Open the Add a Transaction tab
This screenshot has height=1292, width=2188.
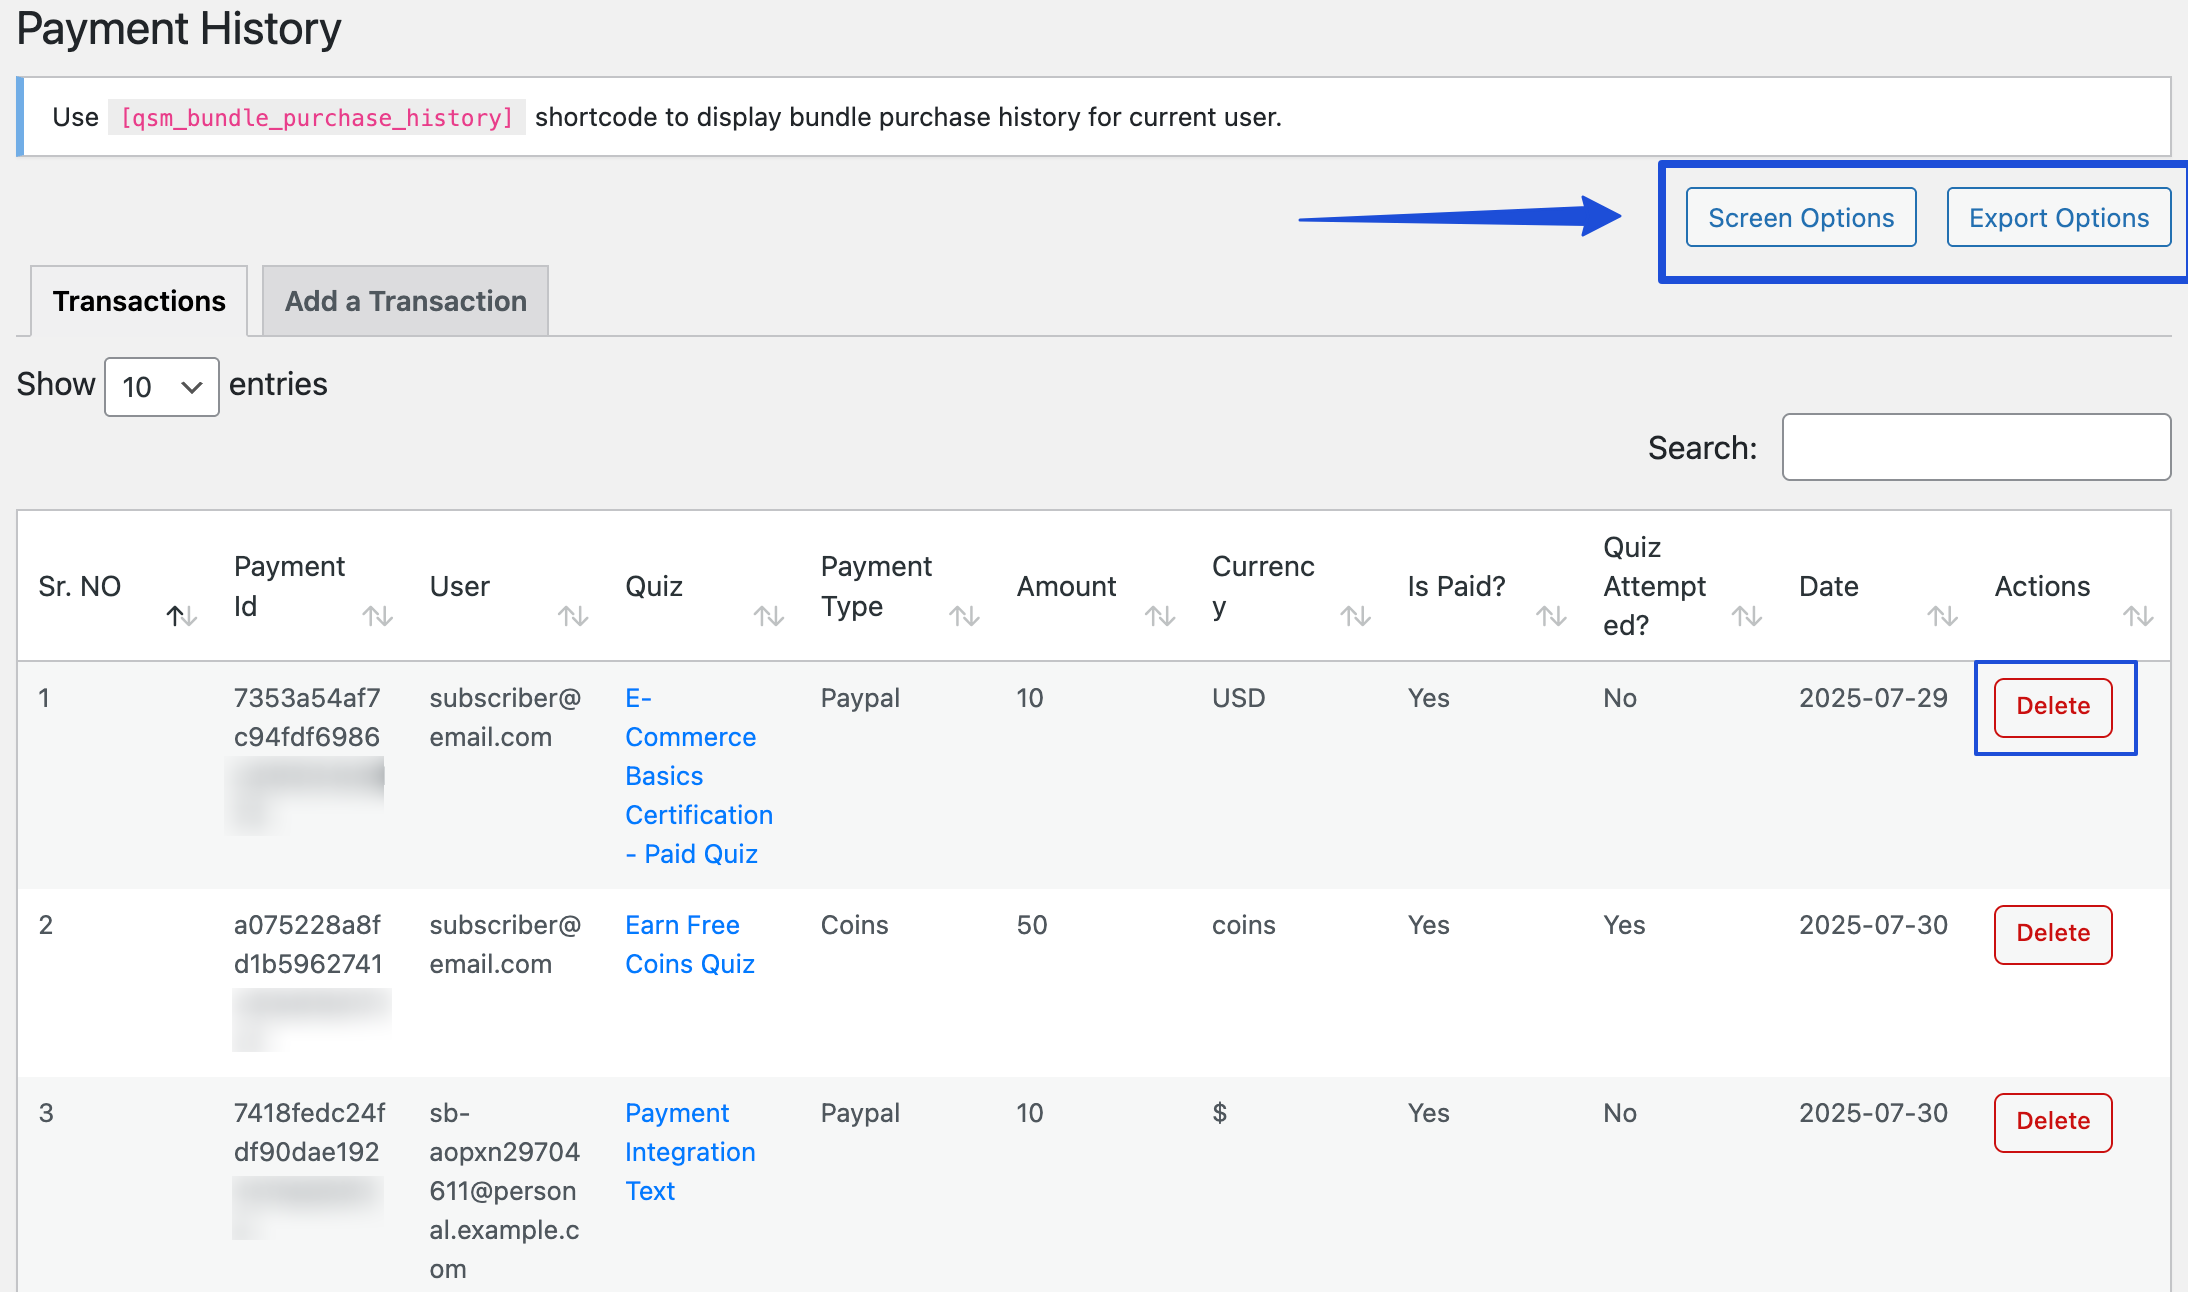[x=405, y=301]
